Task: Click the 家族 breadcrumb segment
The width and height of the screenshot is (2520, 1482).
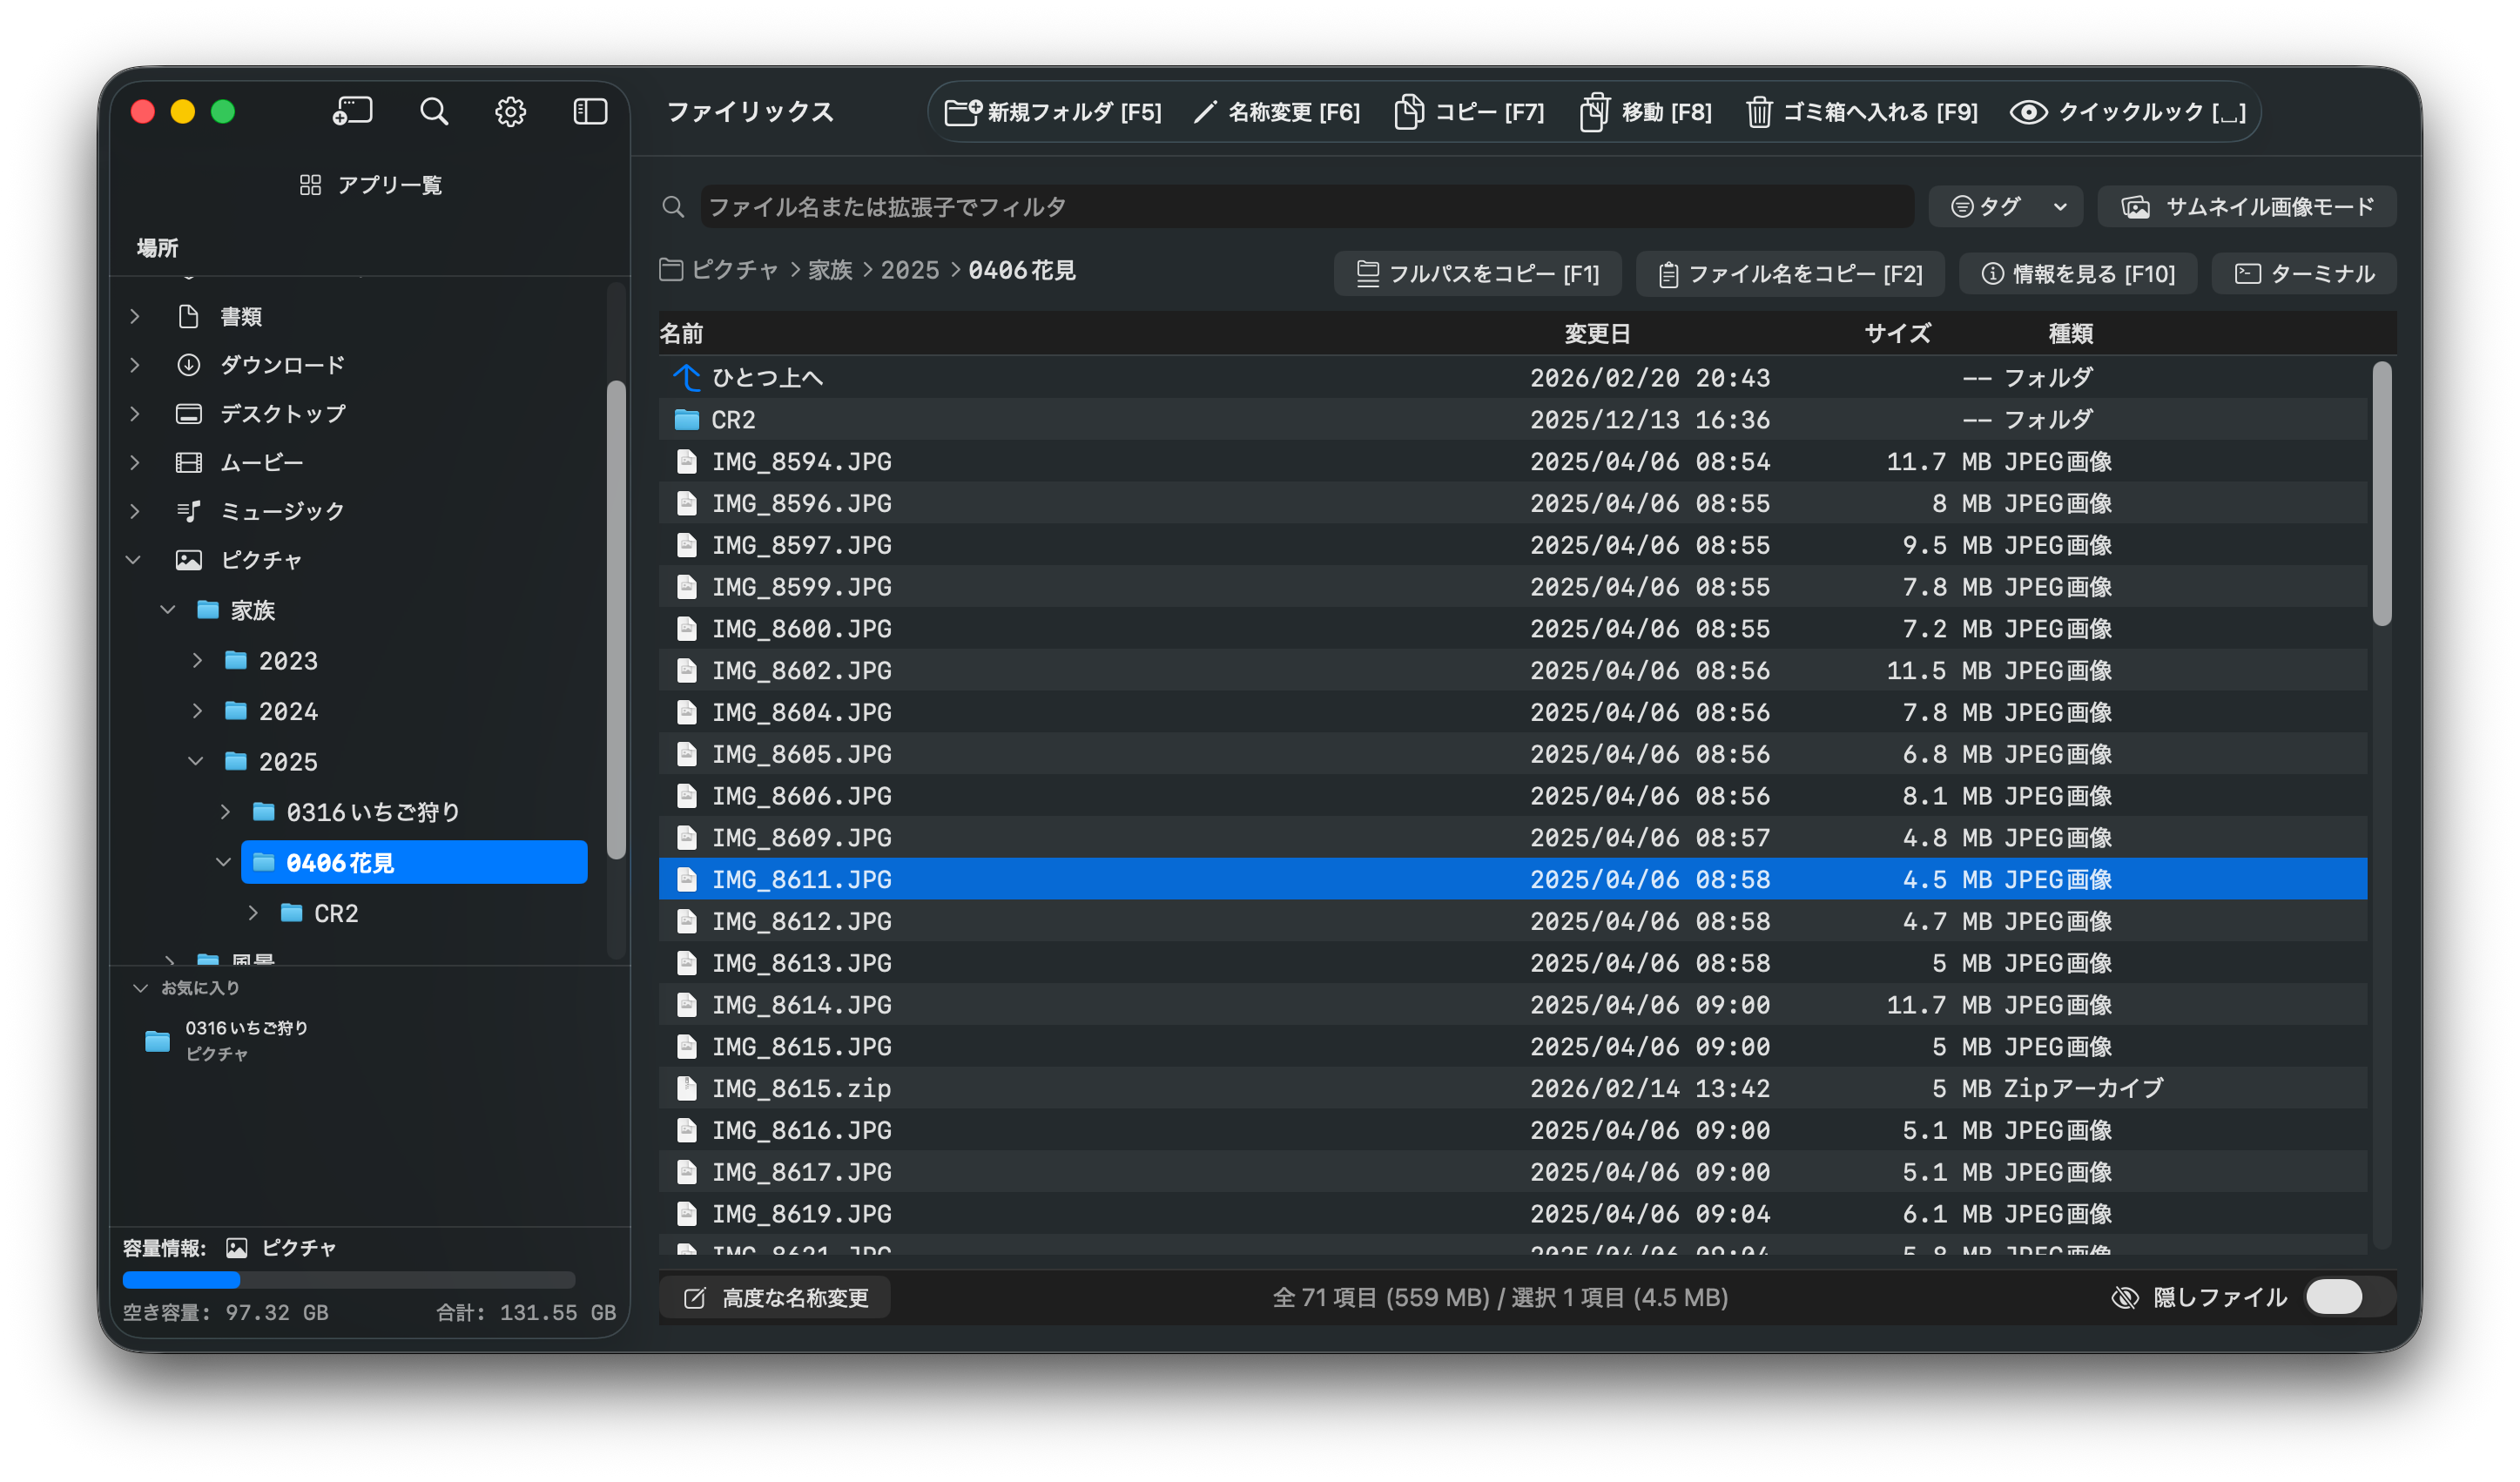Action: pyautogui.click(x=829, y=270)
